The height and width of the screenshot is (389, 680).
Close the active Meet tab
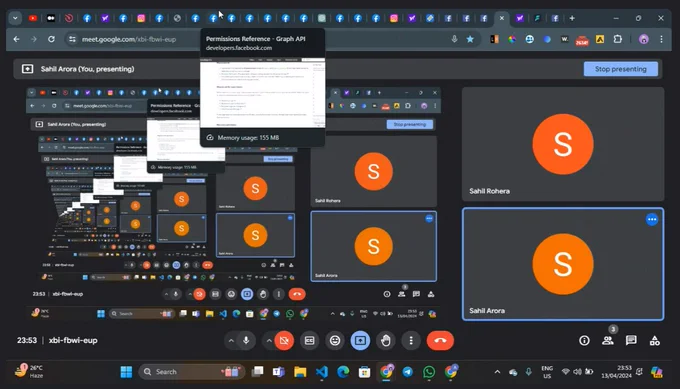click(x=502, y=18)
